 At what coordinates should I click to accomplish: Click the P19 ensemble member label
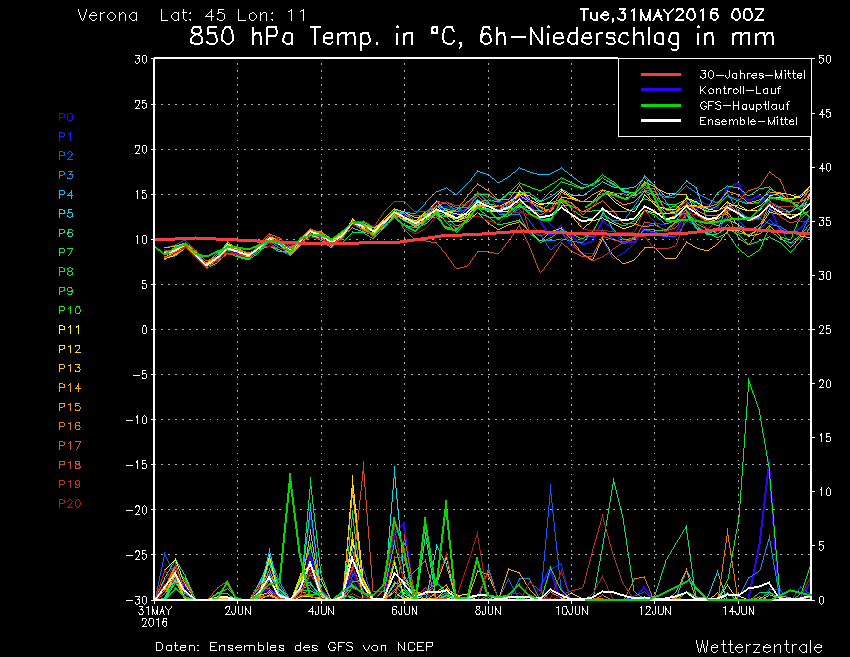pyautogui.click(x=69, y=484)
